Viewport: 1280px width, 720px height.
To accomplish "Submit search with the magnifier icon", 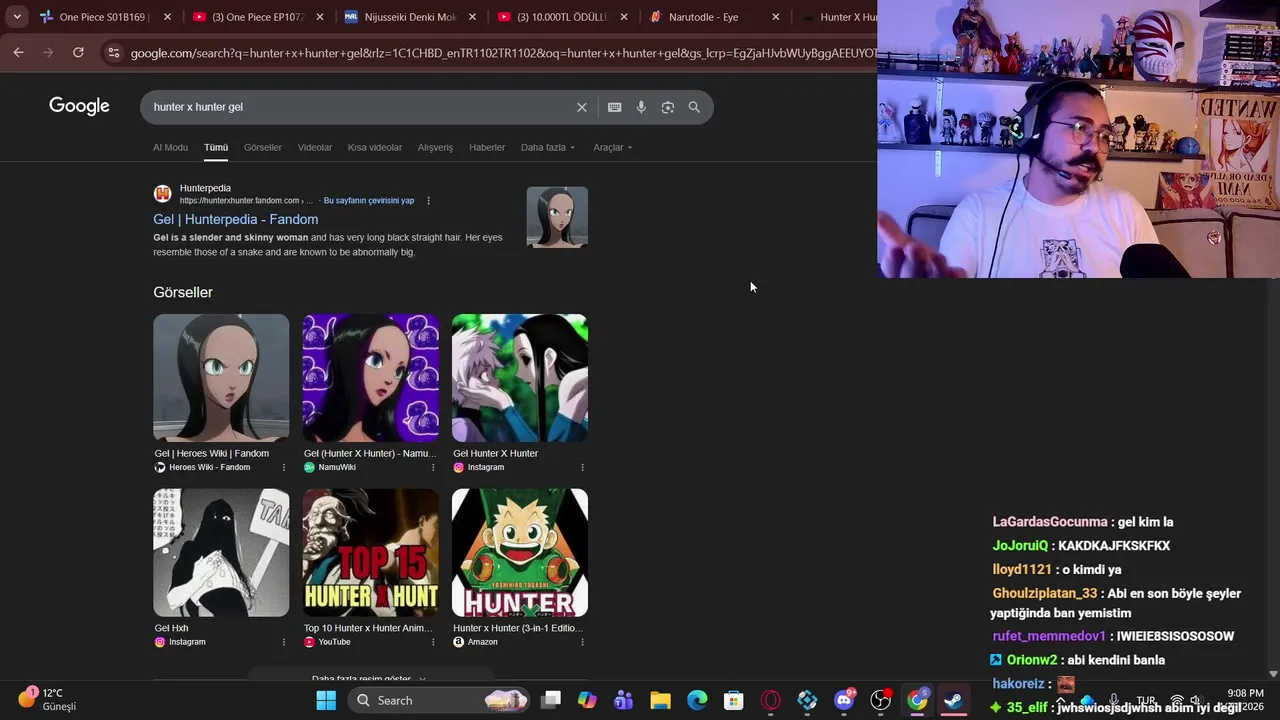I will 694,107.
